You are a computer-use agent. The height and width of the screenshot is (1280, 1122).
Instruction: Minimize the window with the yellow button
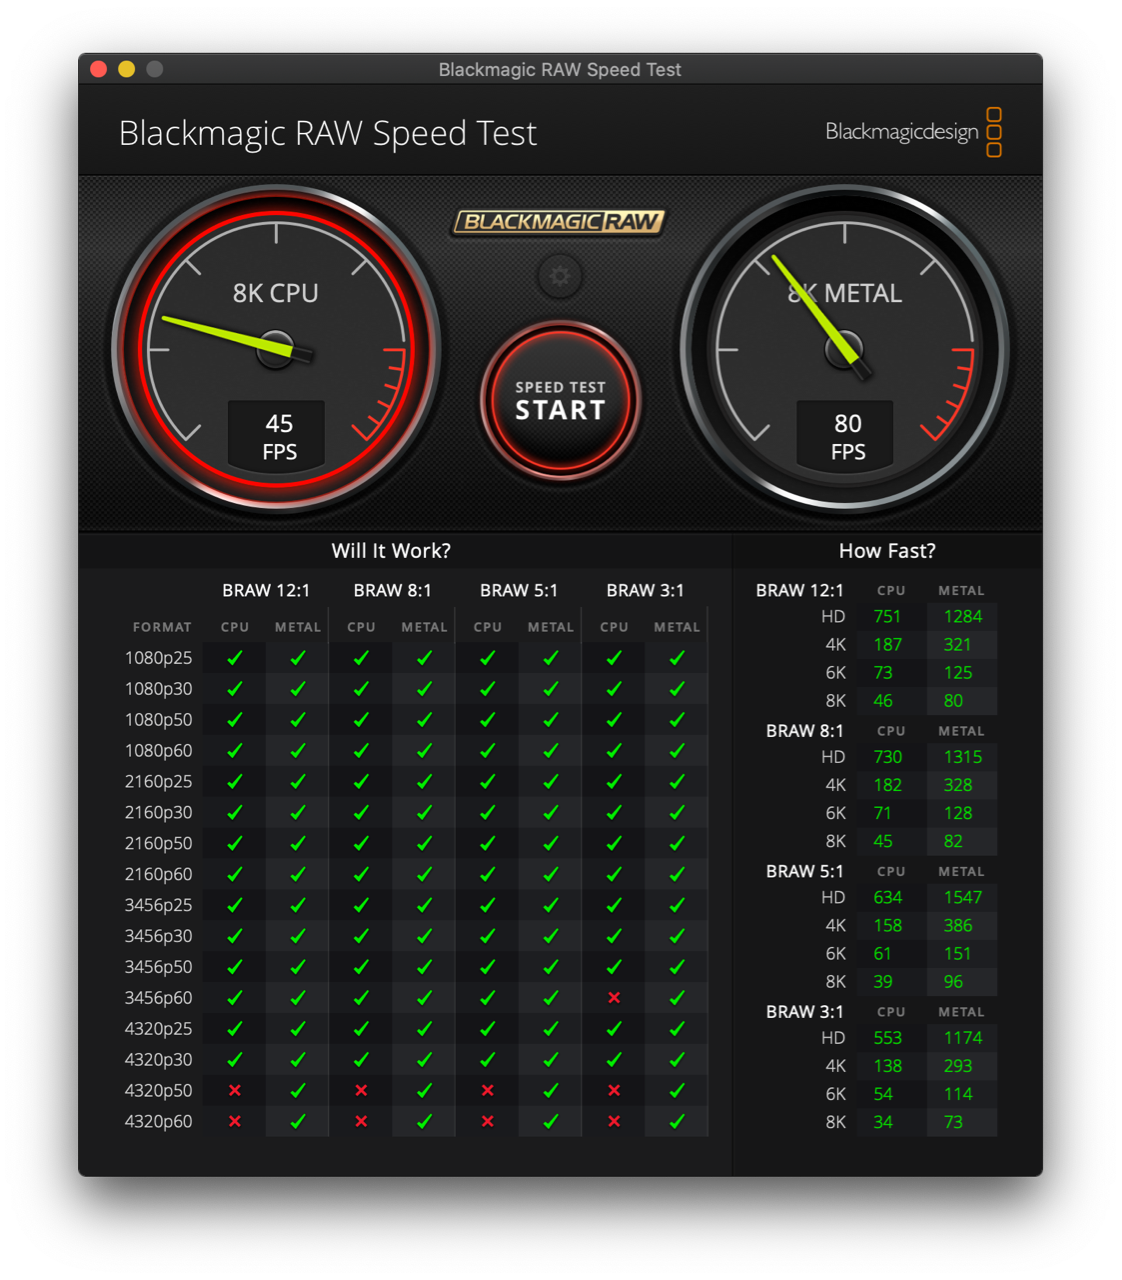pos(126,69)
